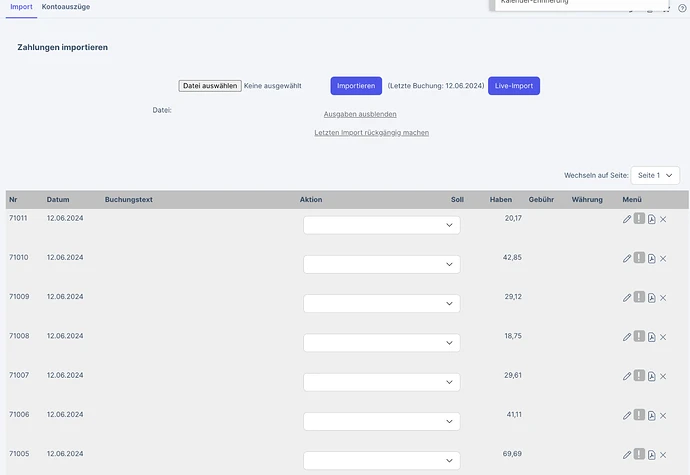The image size is (690, 475).
Task: Click the Buchungstext column header
Action: pyautogui.click(x=128, y=199)
